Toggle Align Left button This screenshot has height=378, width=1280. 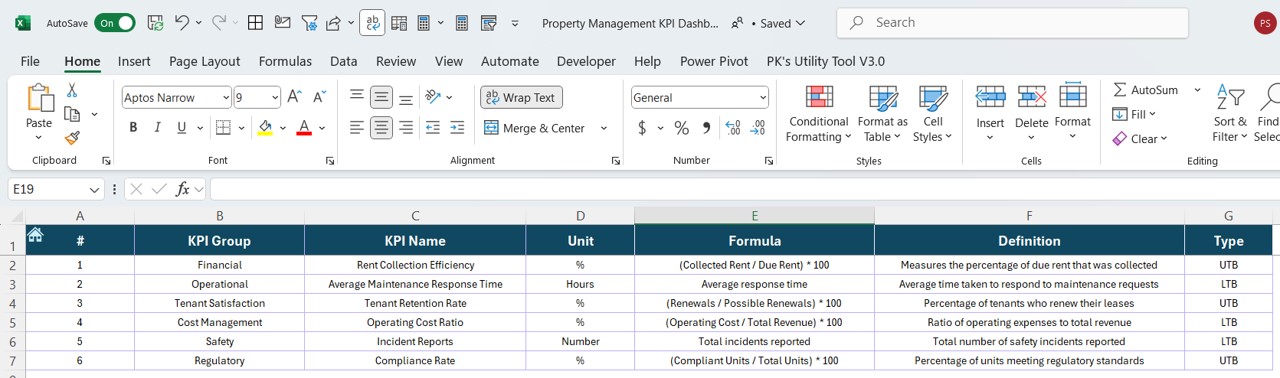357,128
